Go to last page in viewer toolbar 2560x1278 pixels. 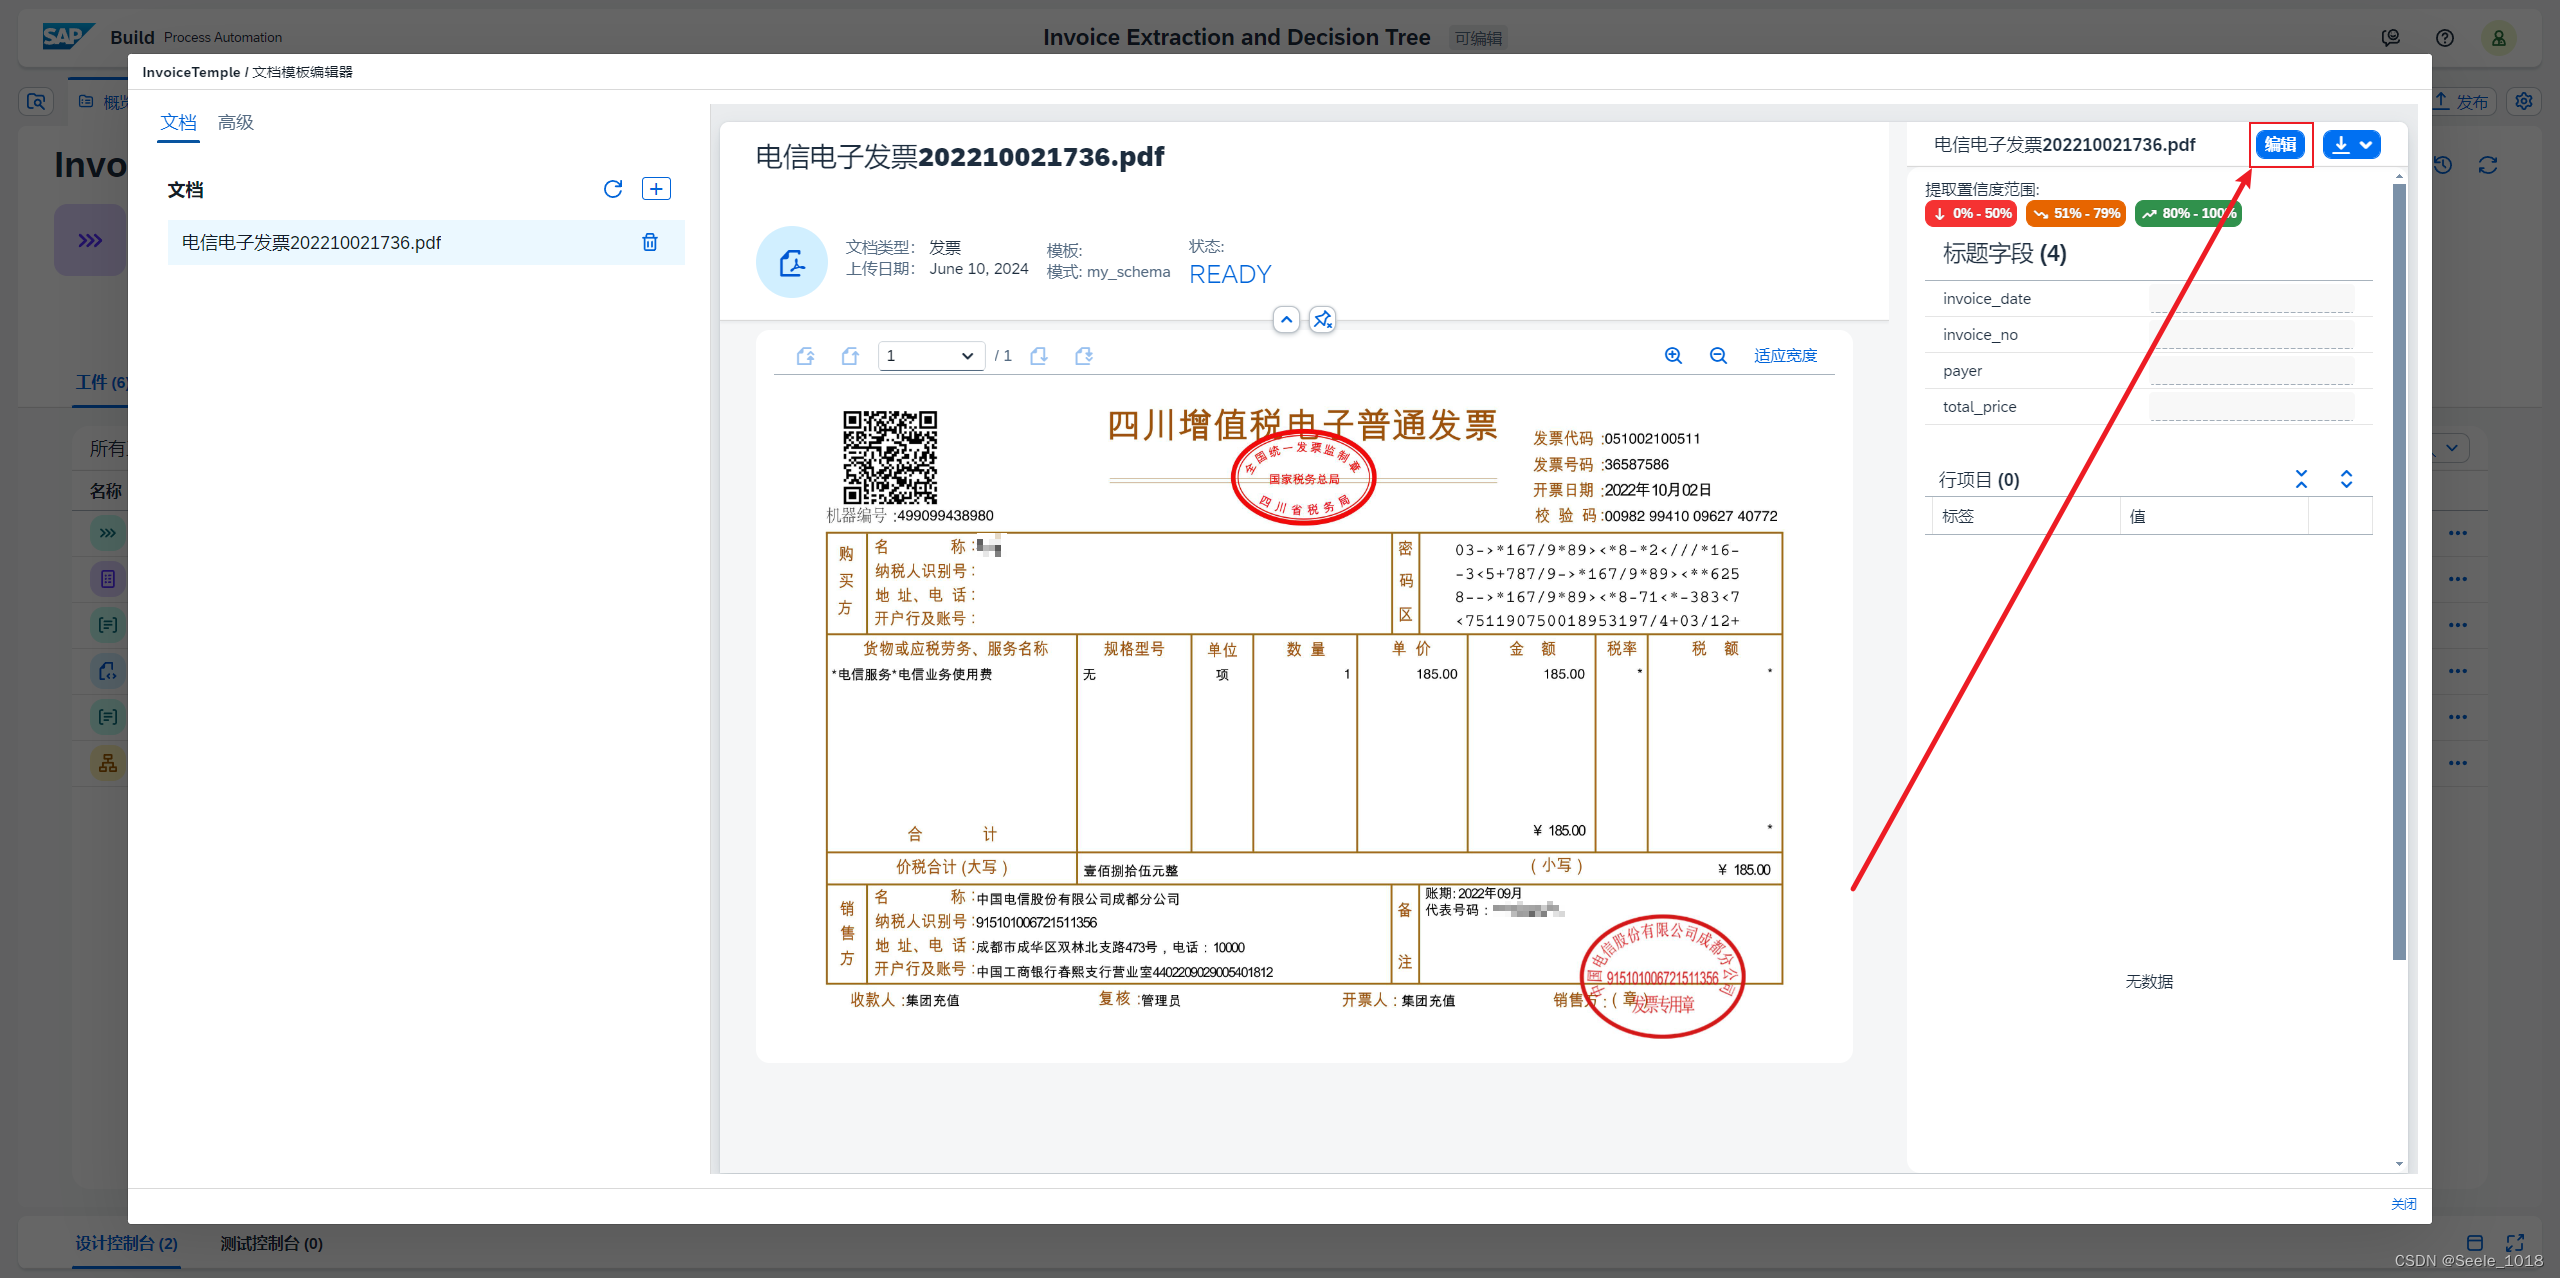click(1084, 356)
